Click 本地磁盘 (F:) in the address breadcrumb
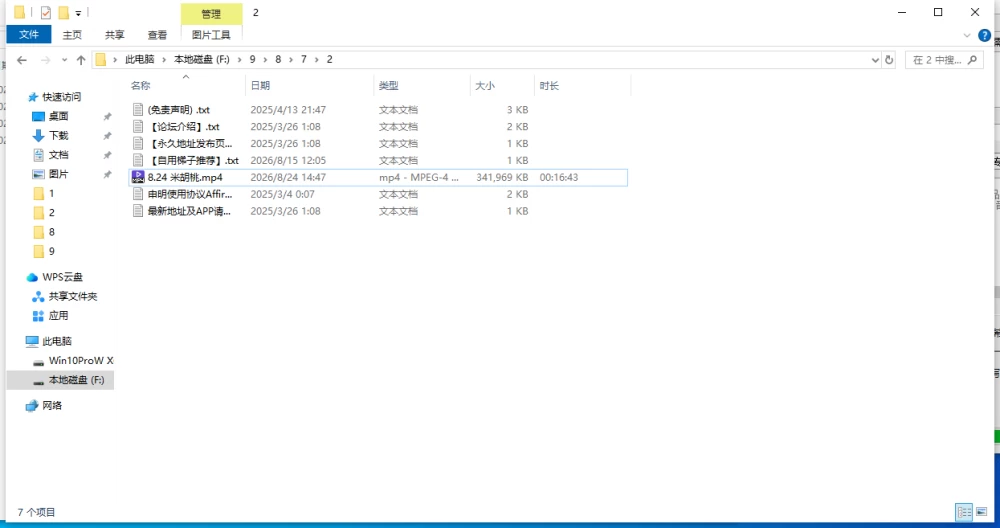 point(202,59)
